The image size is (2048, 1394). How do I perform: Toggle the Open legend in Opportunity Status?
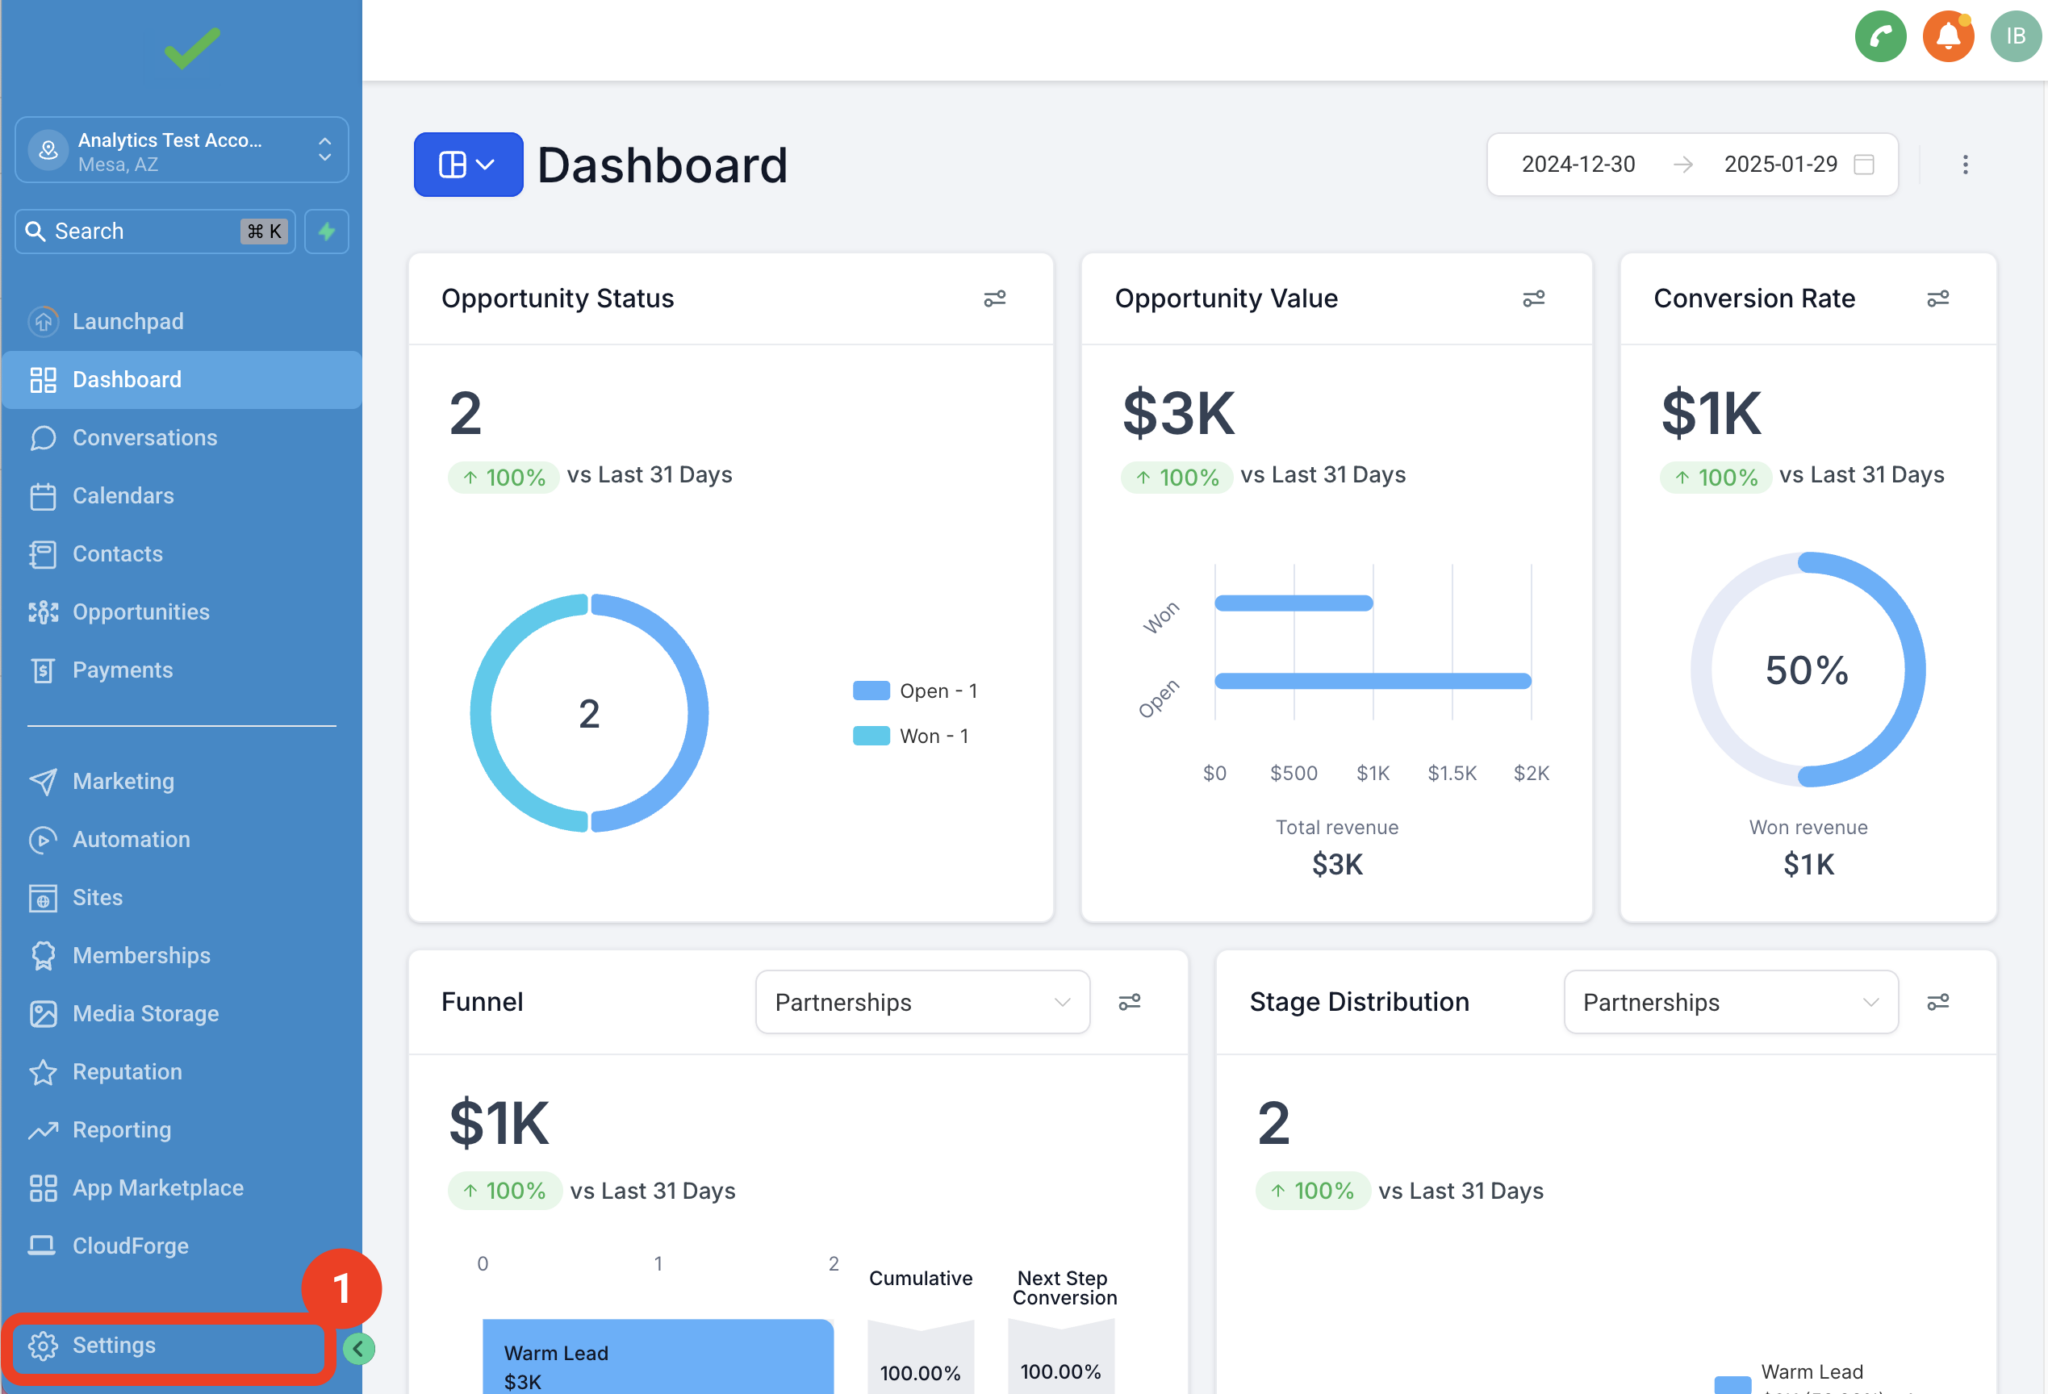pyautogui.click(x=916, y=690)
